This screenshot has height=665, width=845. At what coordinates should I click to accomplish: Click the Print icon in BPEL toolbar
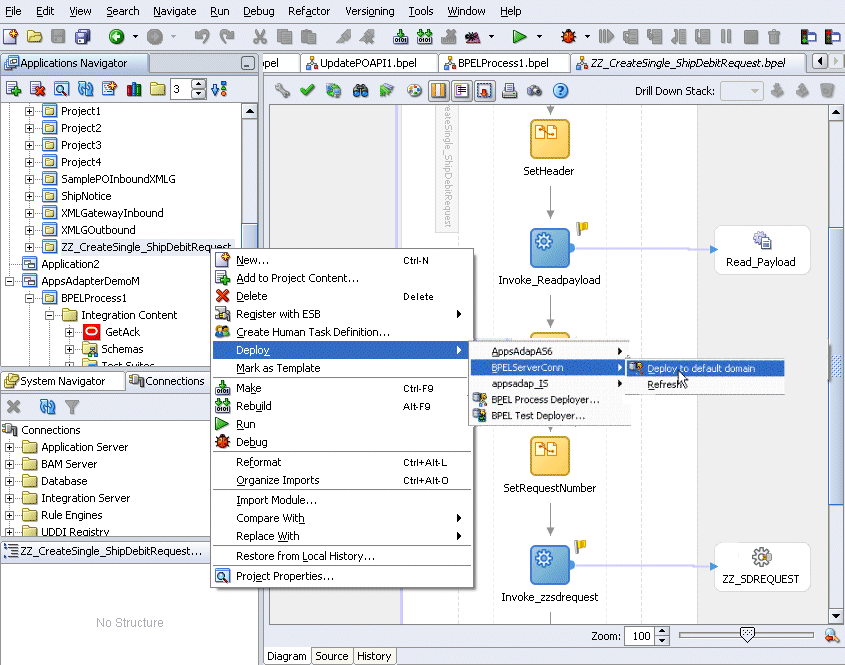point(509,91)
